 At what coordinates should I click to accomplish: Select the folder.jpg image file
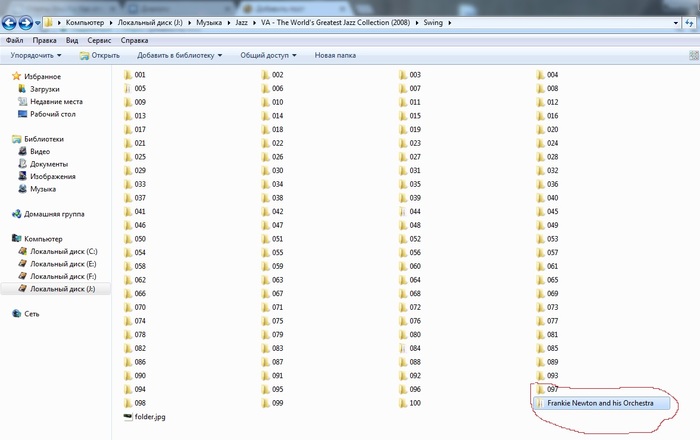[152, 416]
